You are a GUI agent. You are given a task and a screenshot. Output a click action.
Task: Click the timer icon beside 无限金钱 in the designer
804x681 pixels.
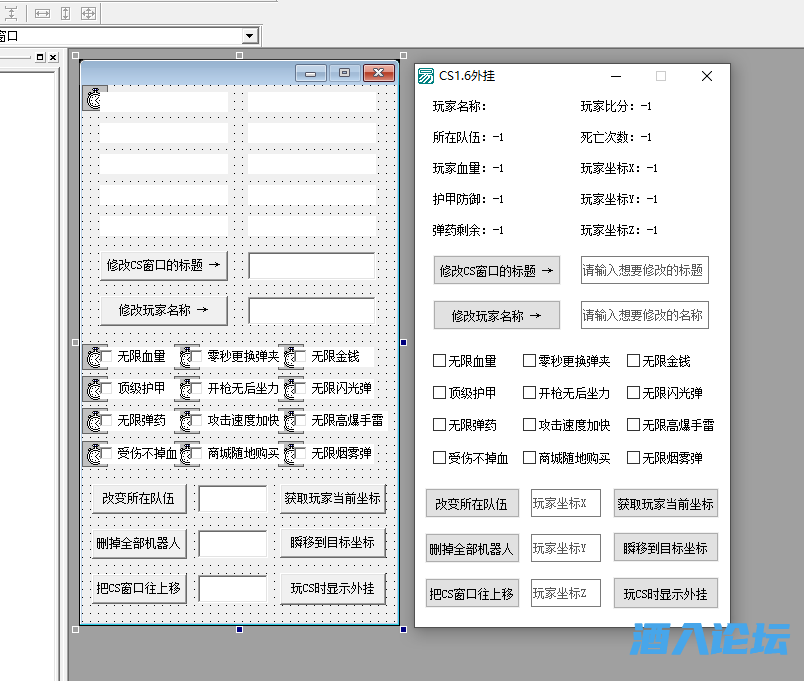click(x=289, y=357)
